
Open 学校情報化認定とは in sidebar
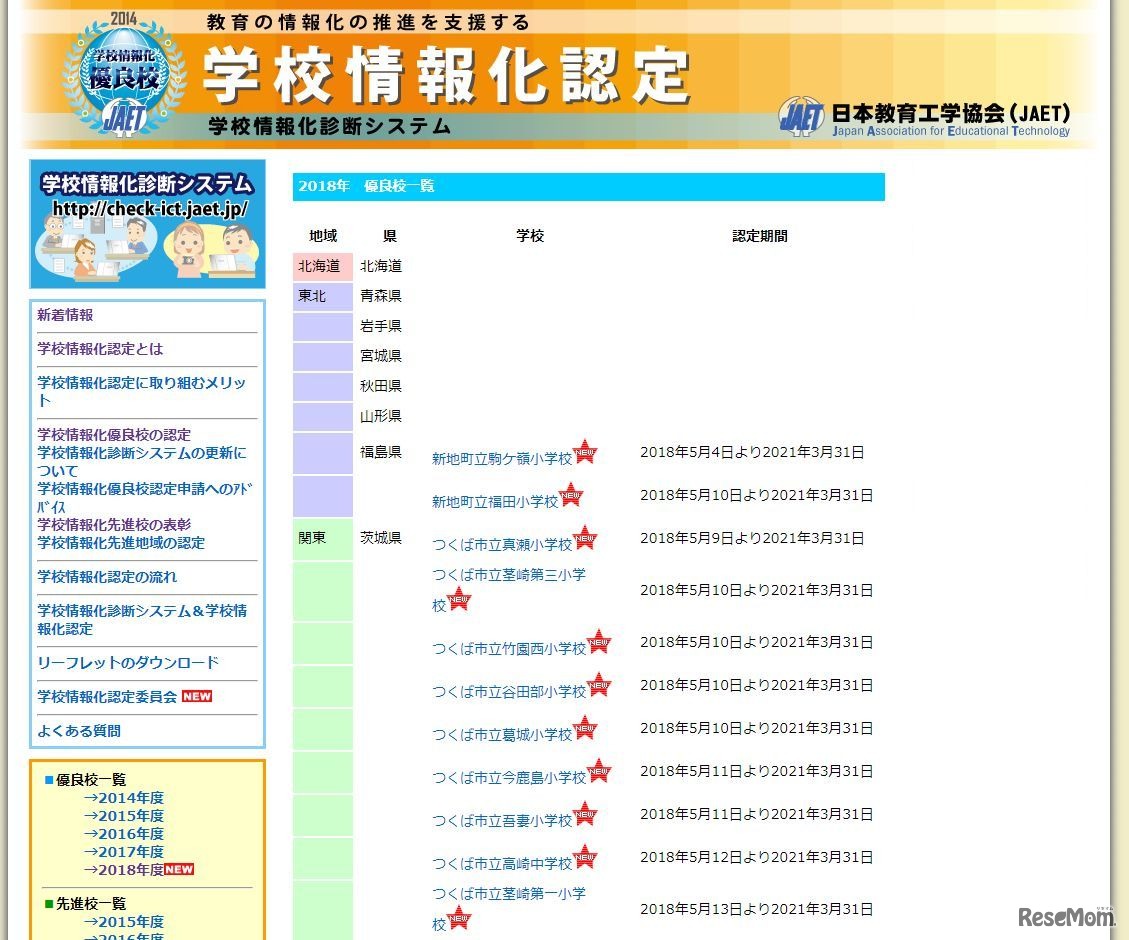[100, 349]
